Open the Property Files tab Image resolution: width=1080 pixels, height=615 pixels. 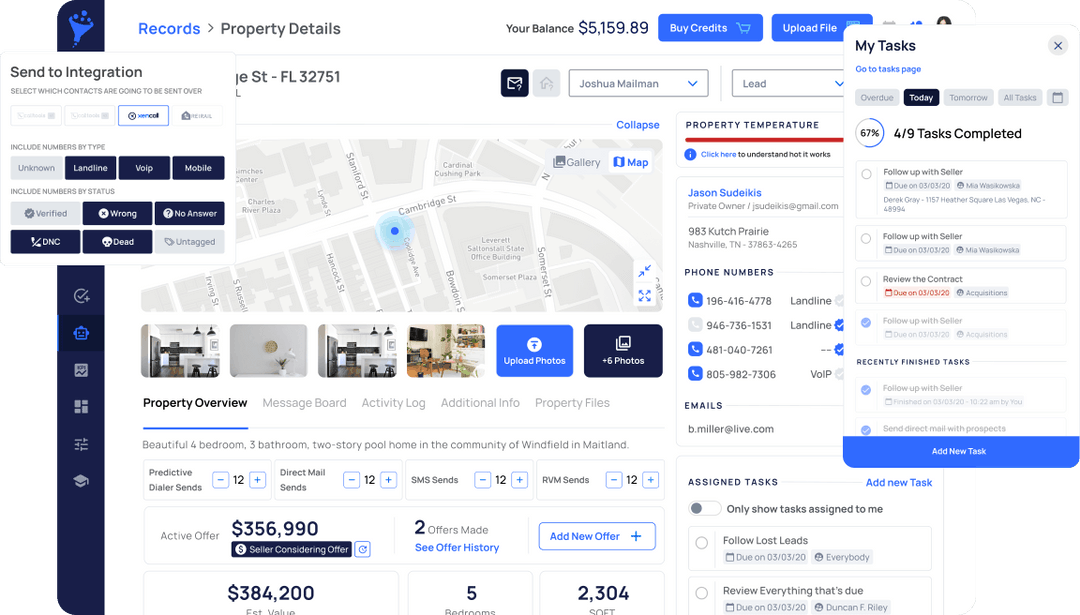(x=572, y=403)
